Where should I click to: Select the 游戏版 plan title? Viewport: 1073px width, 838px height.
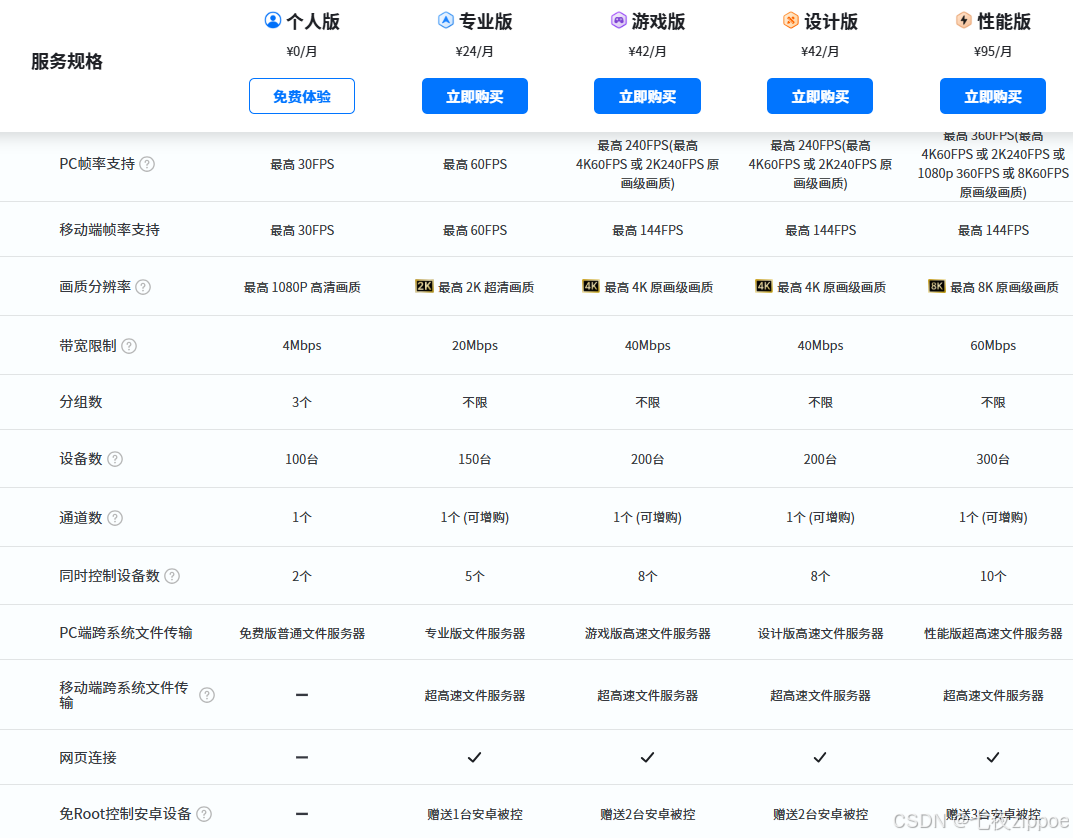(x=658, y=22)
